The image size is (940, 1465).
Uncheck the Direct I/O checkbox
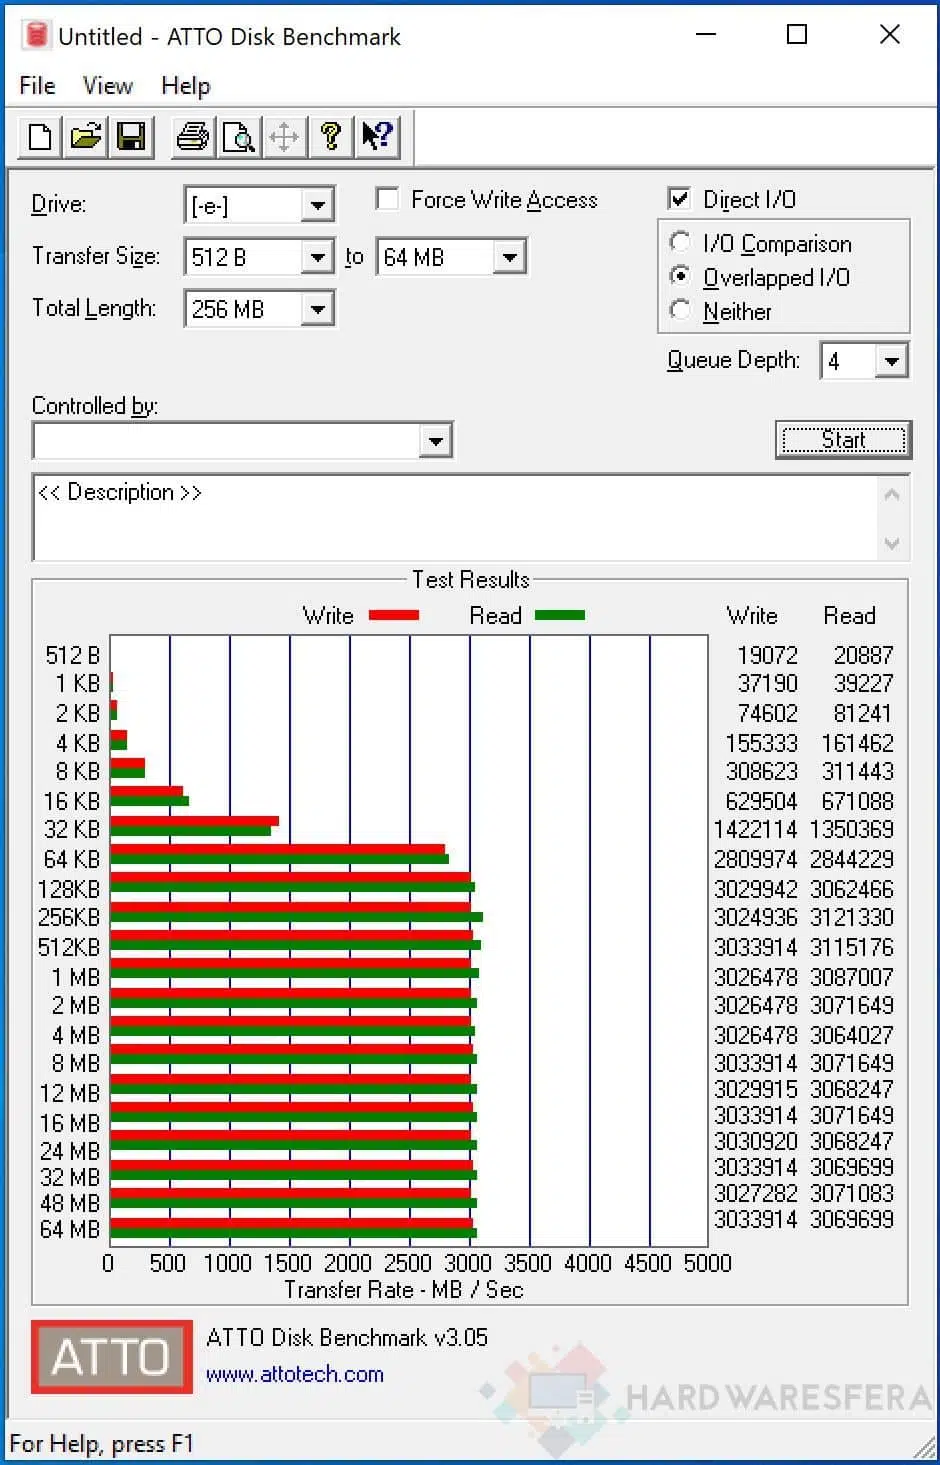[679, 199]
